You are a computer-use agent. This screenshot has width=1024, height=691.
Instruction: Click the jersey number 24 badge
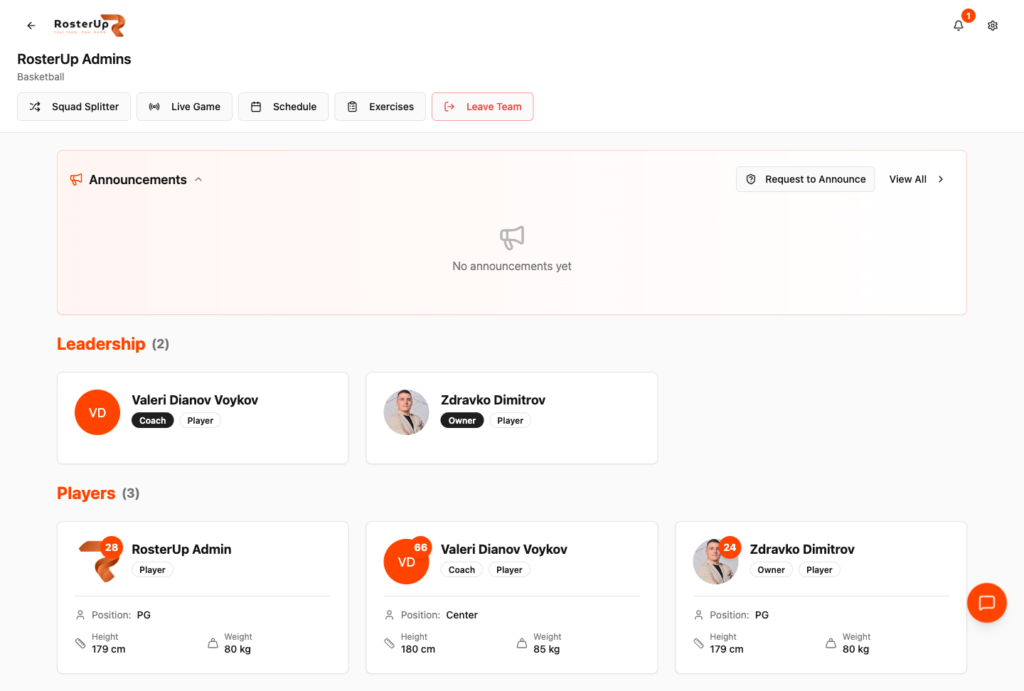point(729,547)
